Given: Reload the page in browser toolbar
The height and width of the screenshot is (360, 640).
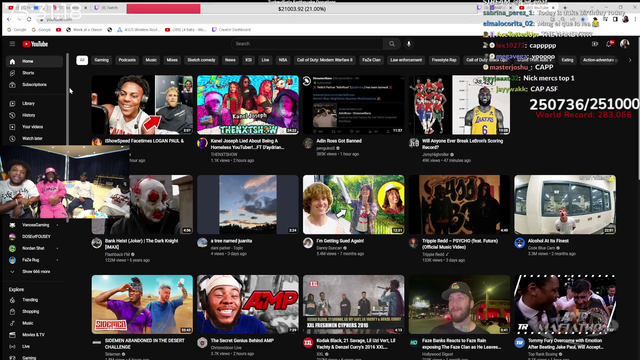Looking at the screenshot, I should (29, 19).
